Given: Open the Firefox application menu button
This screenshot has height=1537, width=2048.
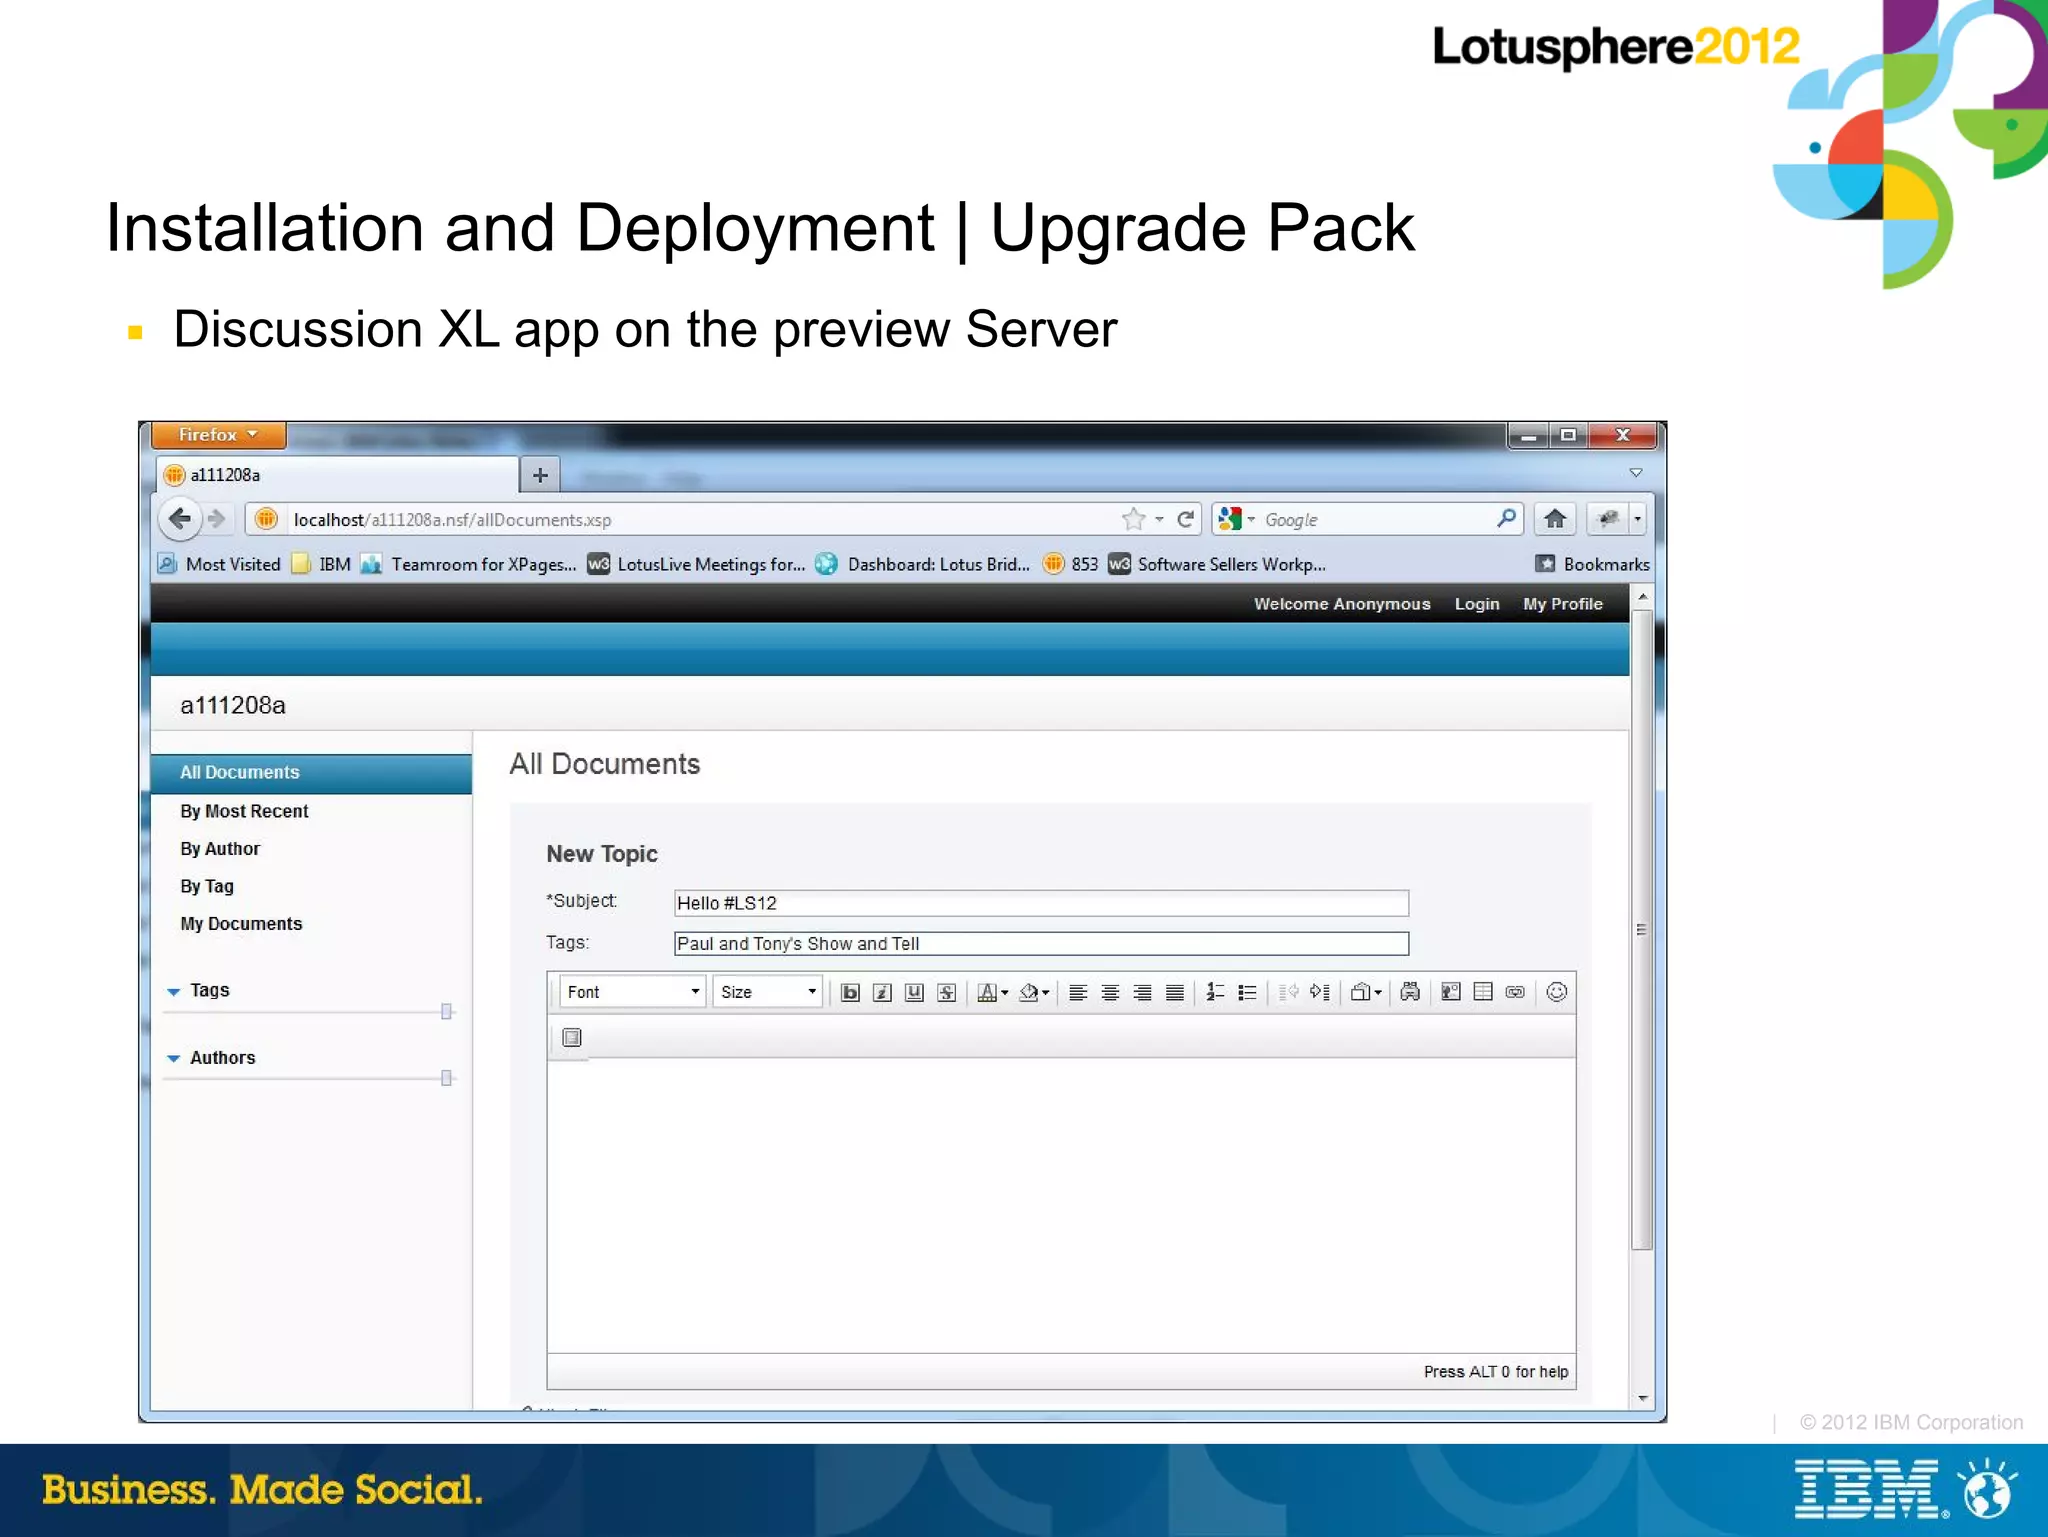Looking at the screenshot, I should (218, 435).
